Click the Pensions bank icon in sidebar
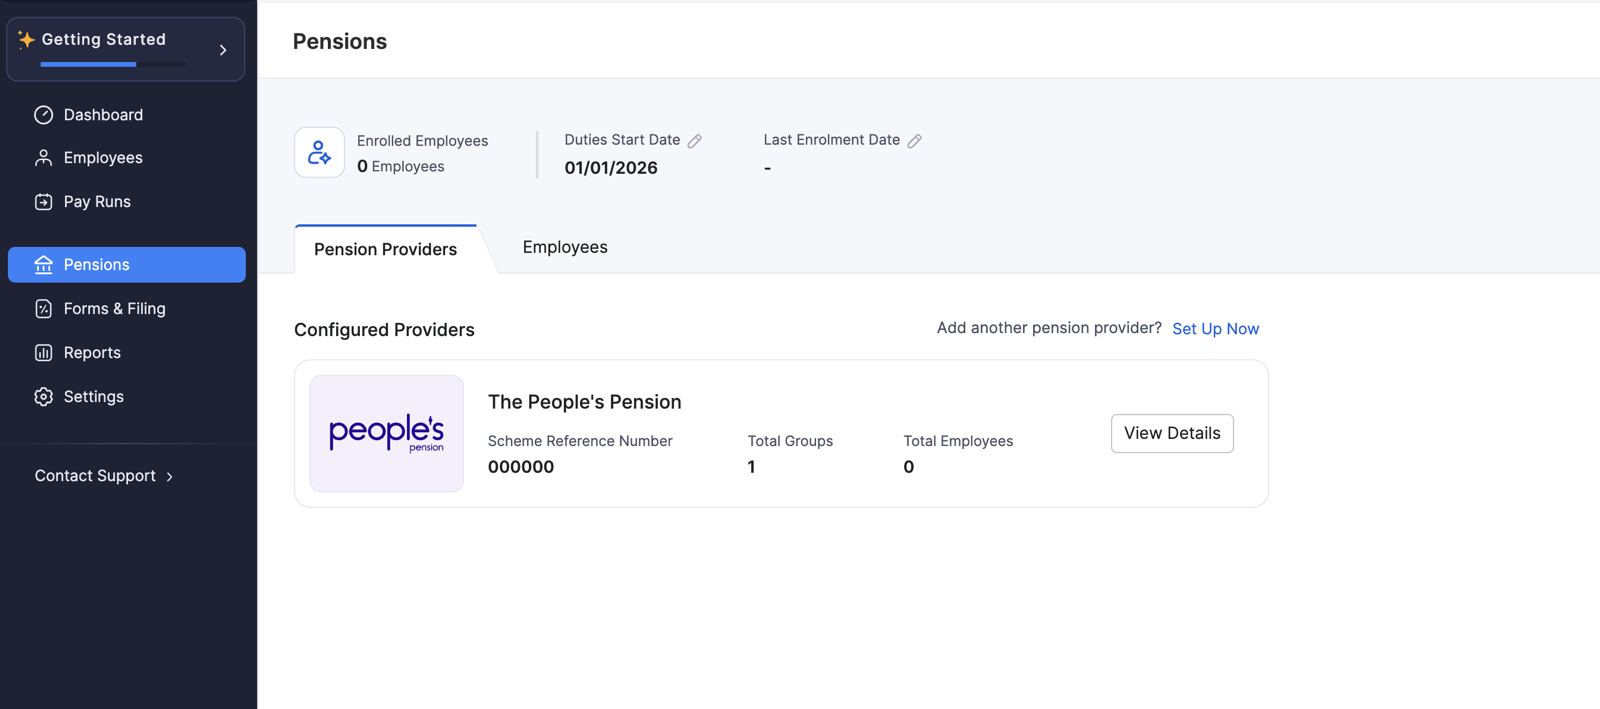This screenshot has height=709, width=1600. (x=43, y=265)
